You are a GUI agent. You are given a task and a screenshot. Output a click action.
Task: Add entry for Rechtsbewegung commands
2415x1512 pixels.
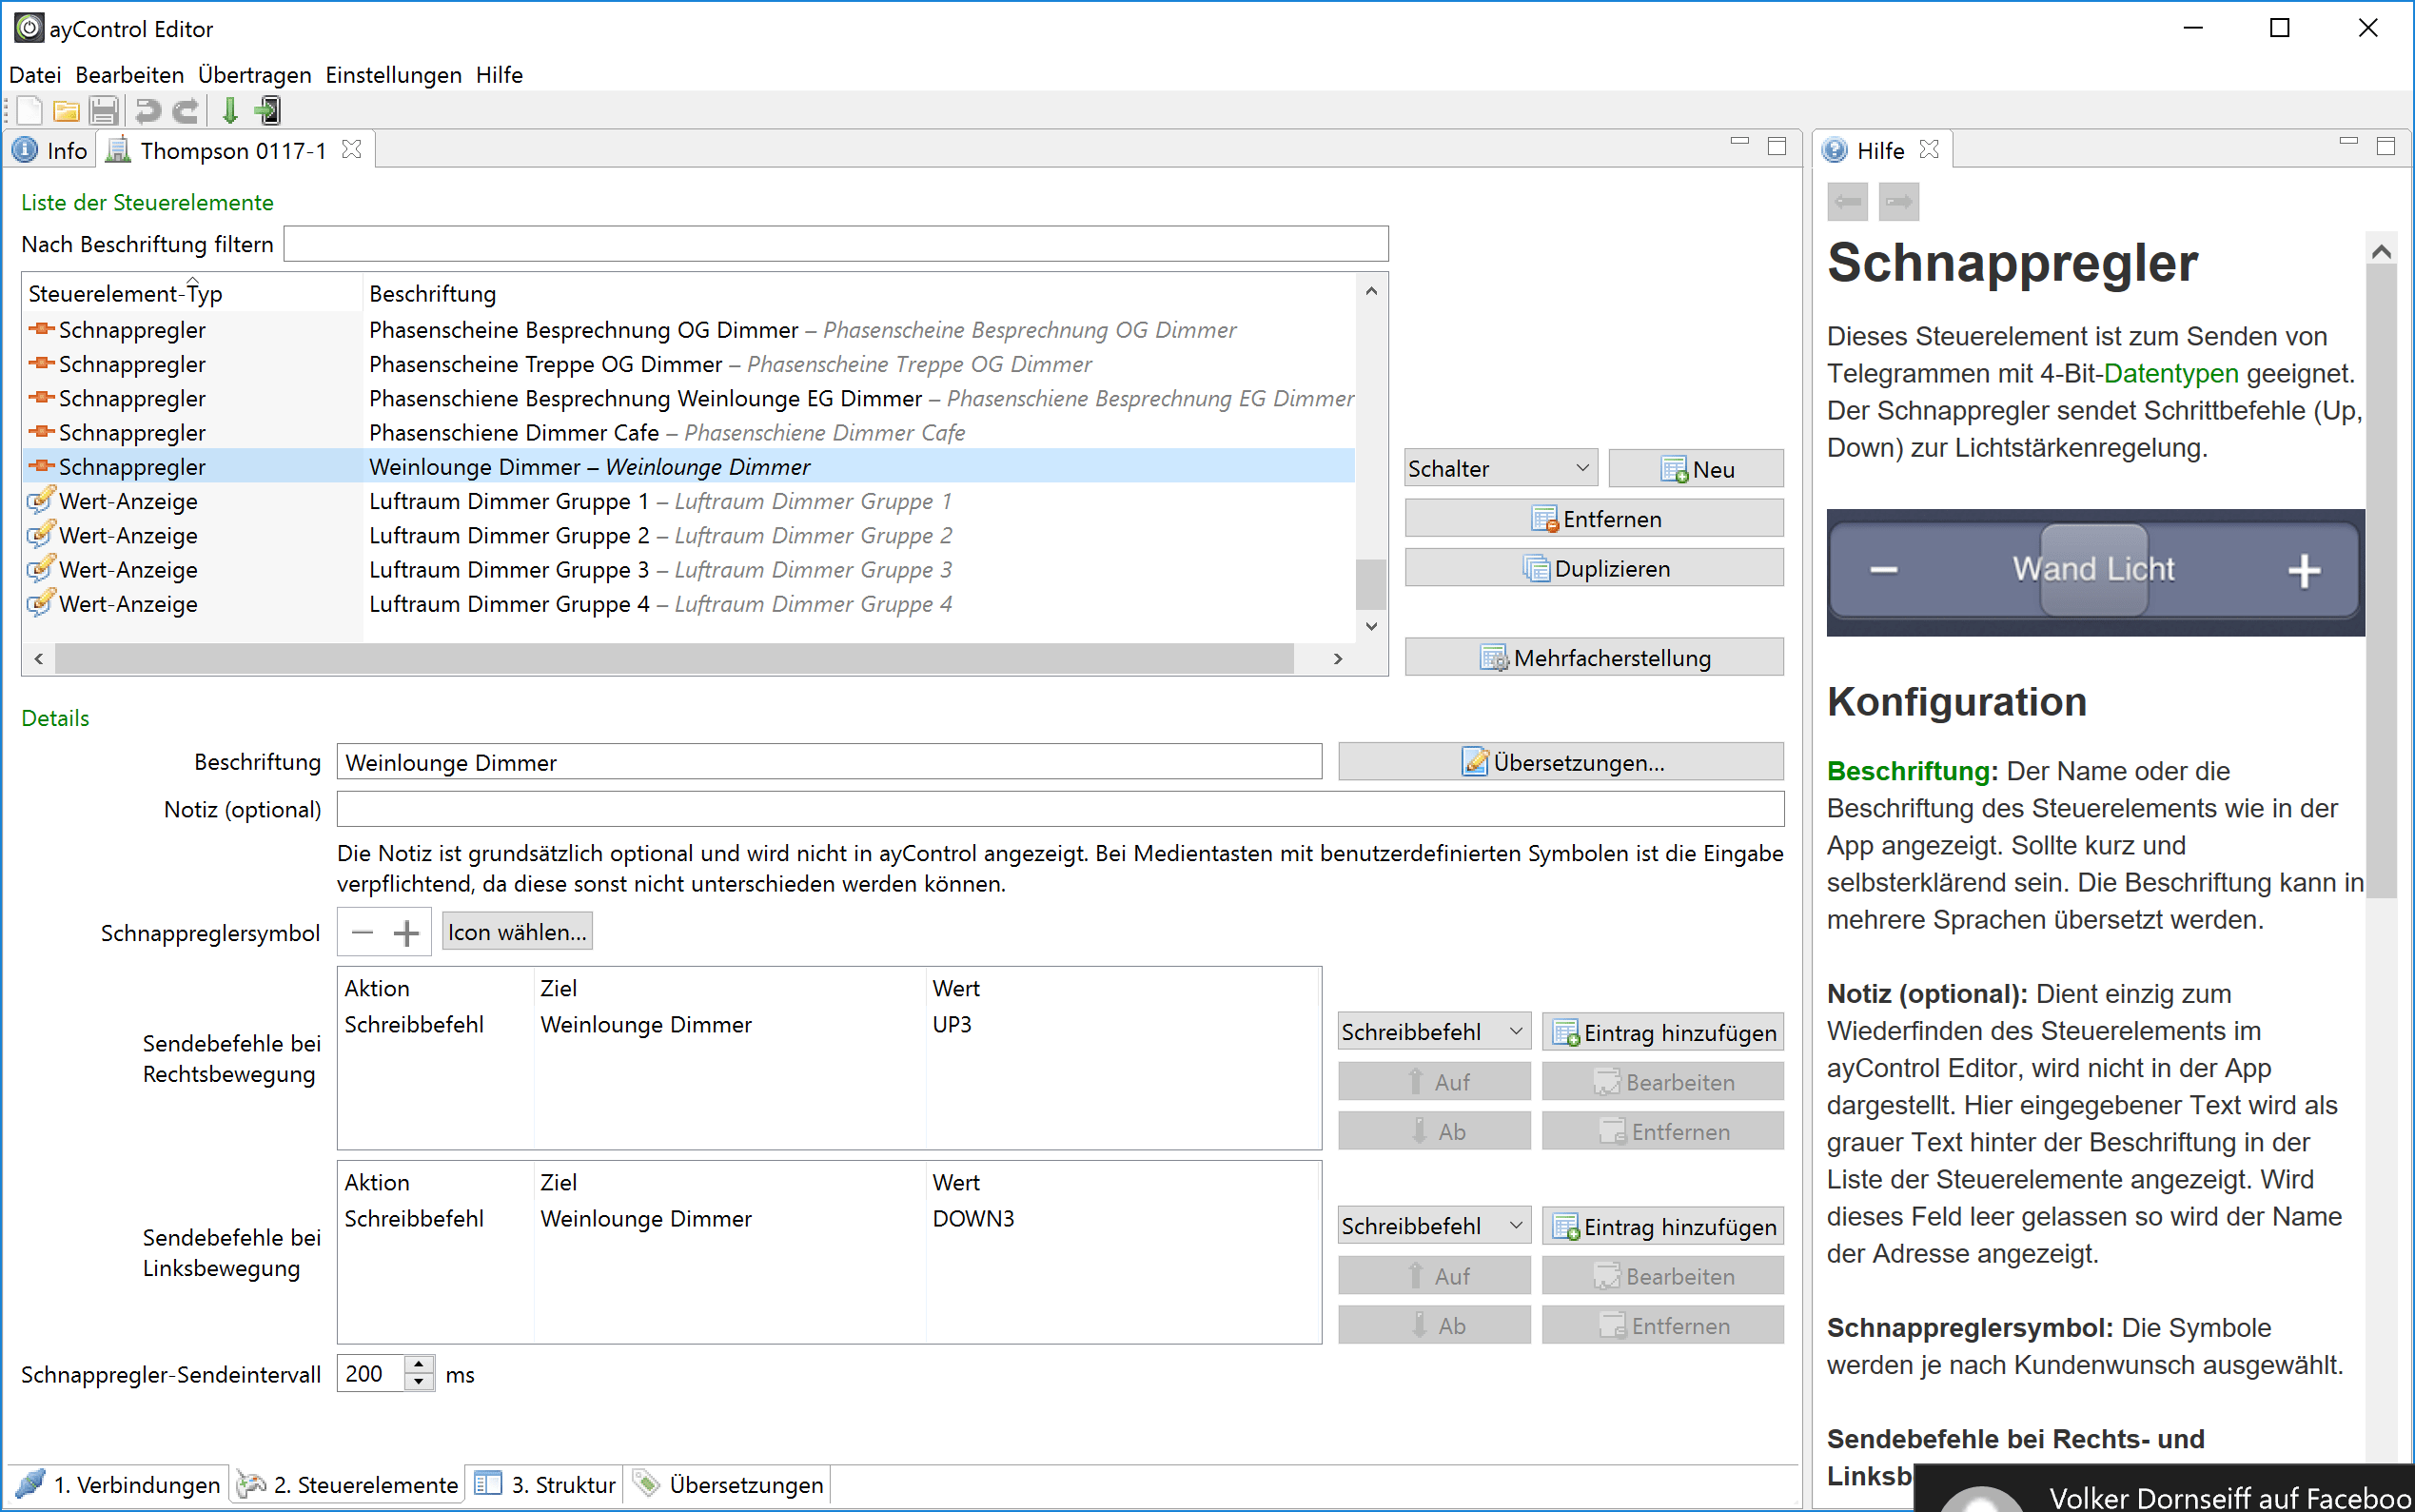coord(1663,1032)
